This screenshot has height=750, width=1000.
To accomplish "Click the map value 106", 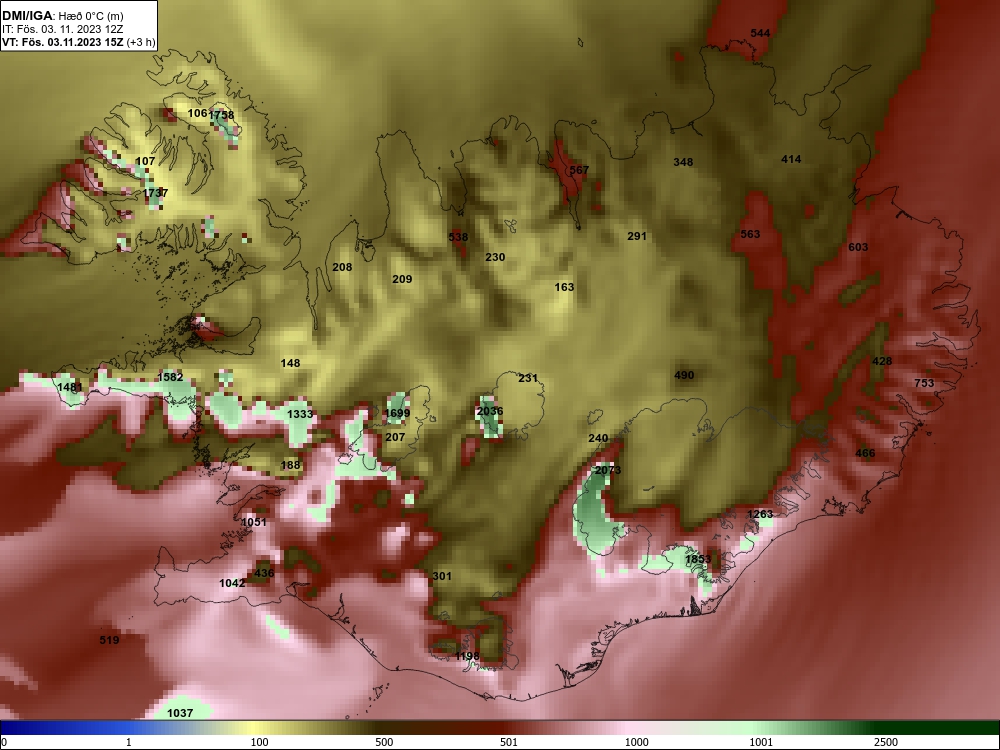I will (x=198, y=113).
